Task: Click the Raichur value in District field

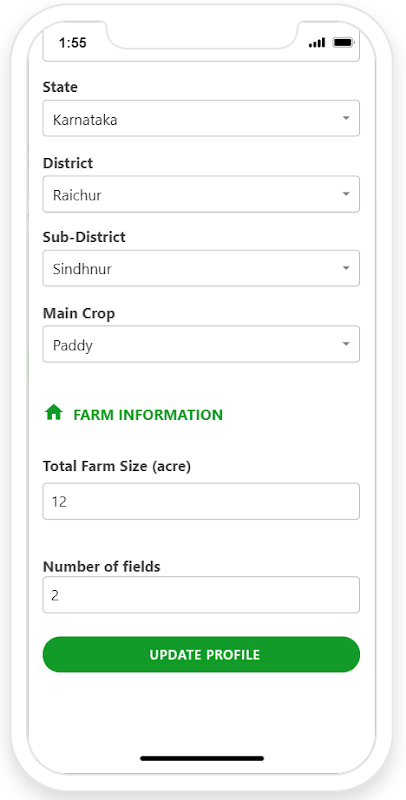Action: tap(77, 195)
